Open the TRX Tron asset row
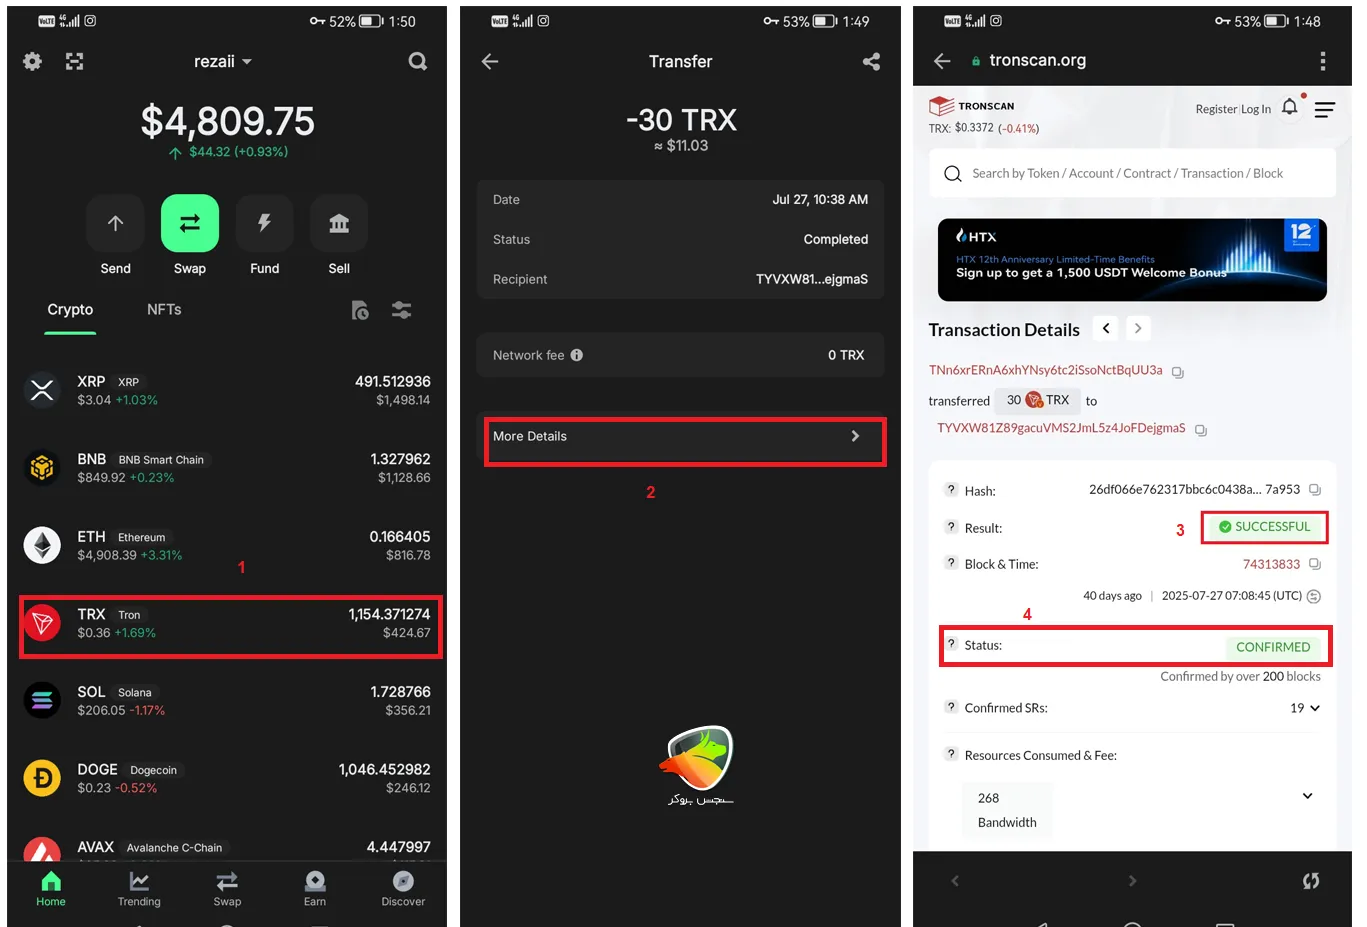Screen dimensions: 1367x927 [230, 624]
